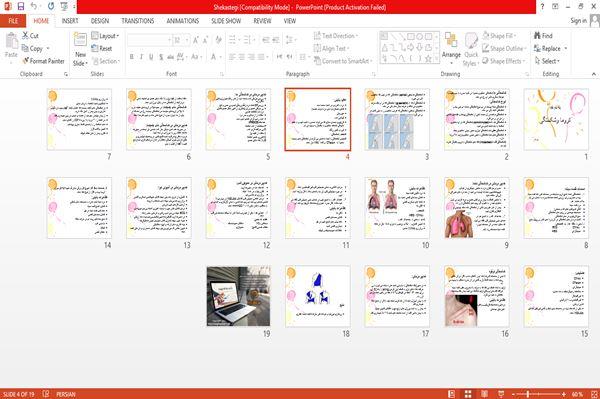This screenshot has width=600, height=399.
Task: Click the Find binoculars icon
Action: click(537, 36)
